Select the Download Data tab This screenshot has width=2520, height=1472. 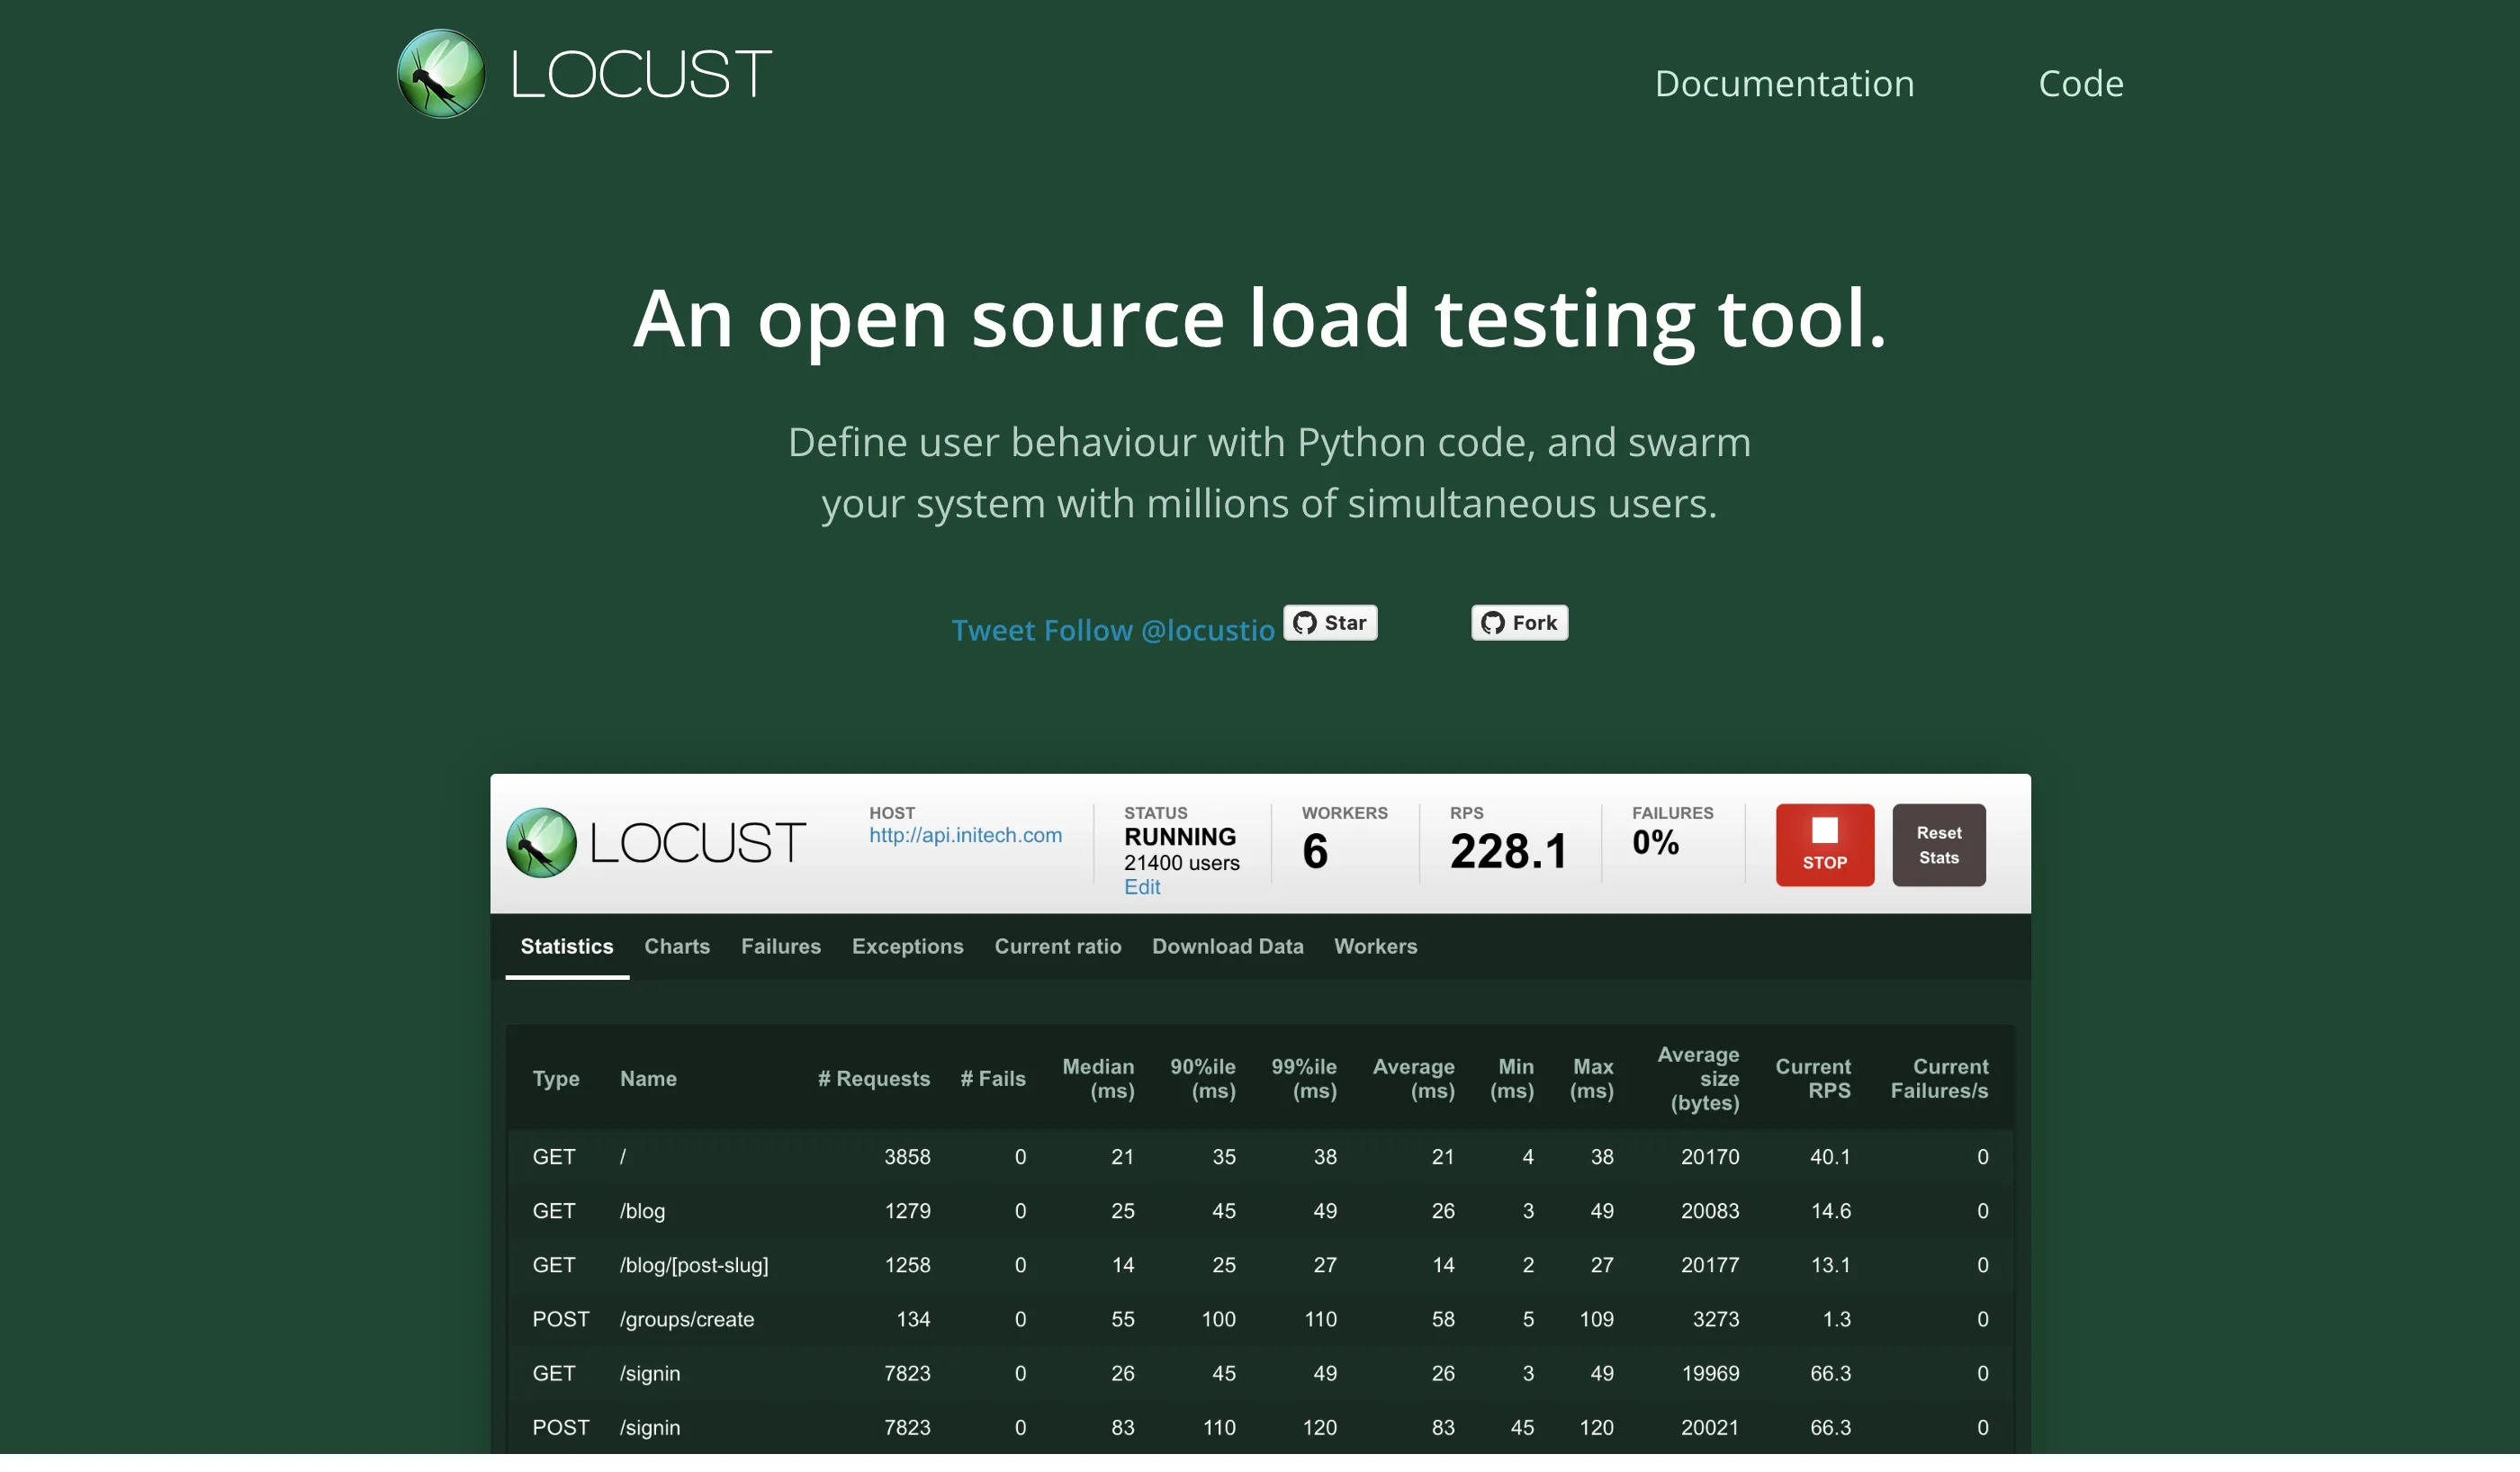click(x=1227, y=946)
